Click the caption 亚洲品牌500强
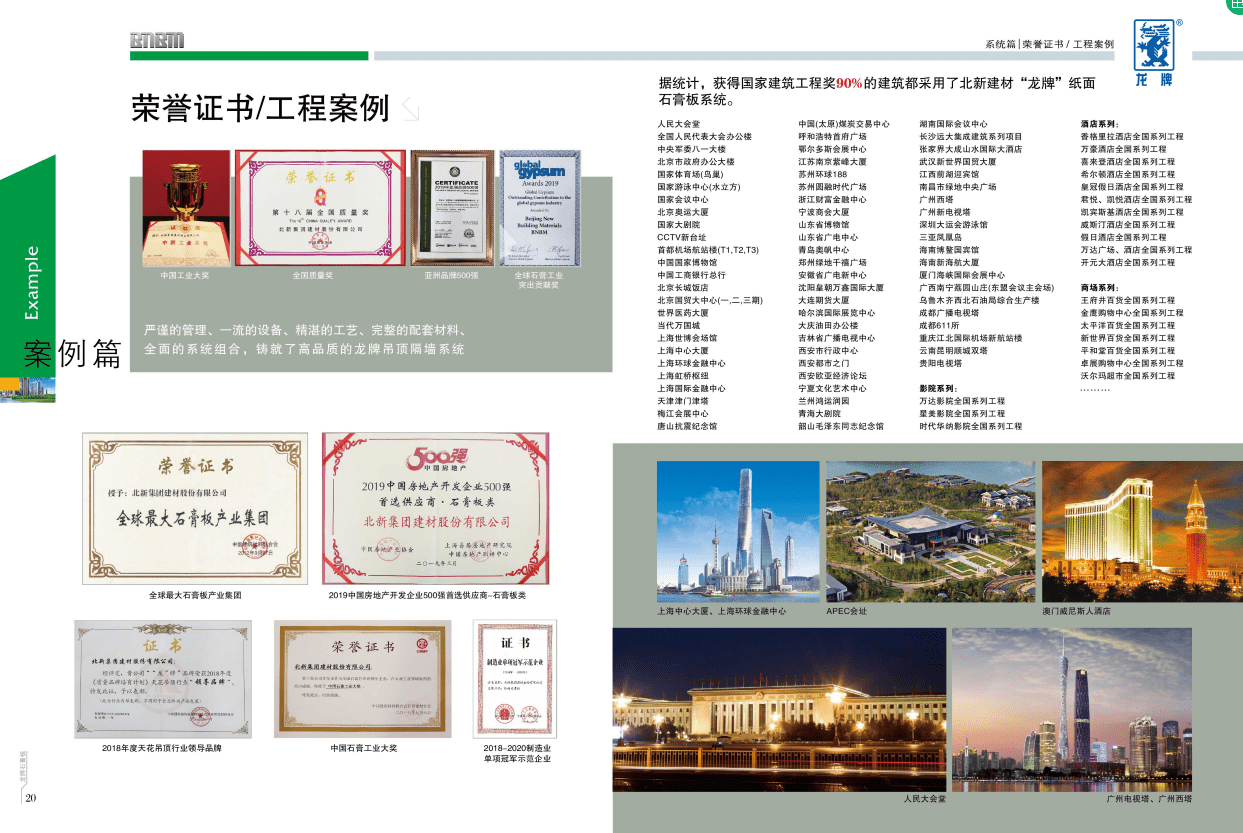The width and height of the screenshot is (1243, 833). point(452,274)
